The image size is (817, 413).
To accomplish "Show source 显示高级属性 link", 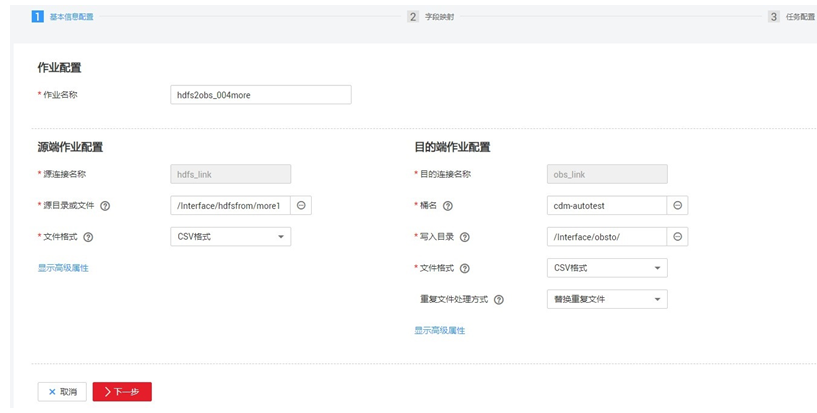I will coord(63,268).
